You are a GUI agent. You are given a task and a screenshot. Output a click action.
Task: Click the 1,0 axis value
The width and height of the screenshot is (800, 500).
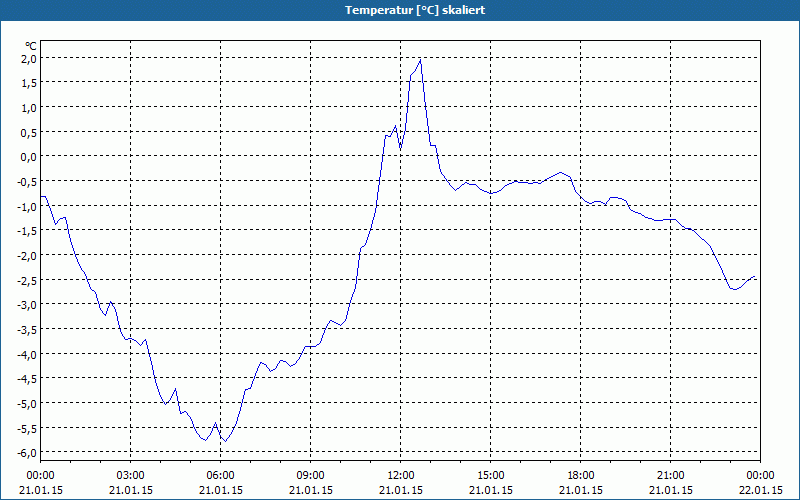(x=30, y=108)
